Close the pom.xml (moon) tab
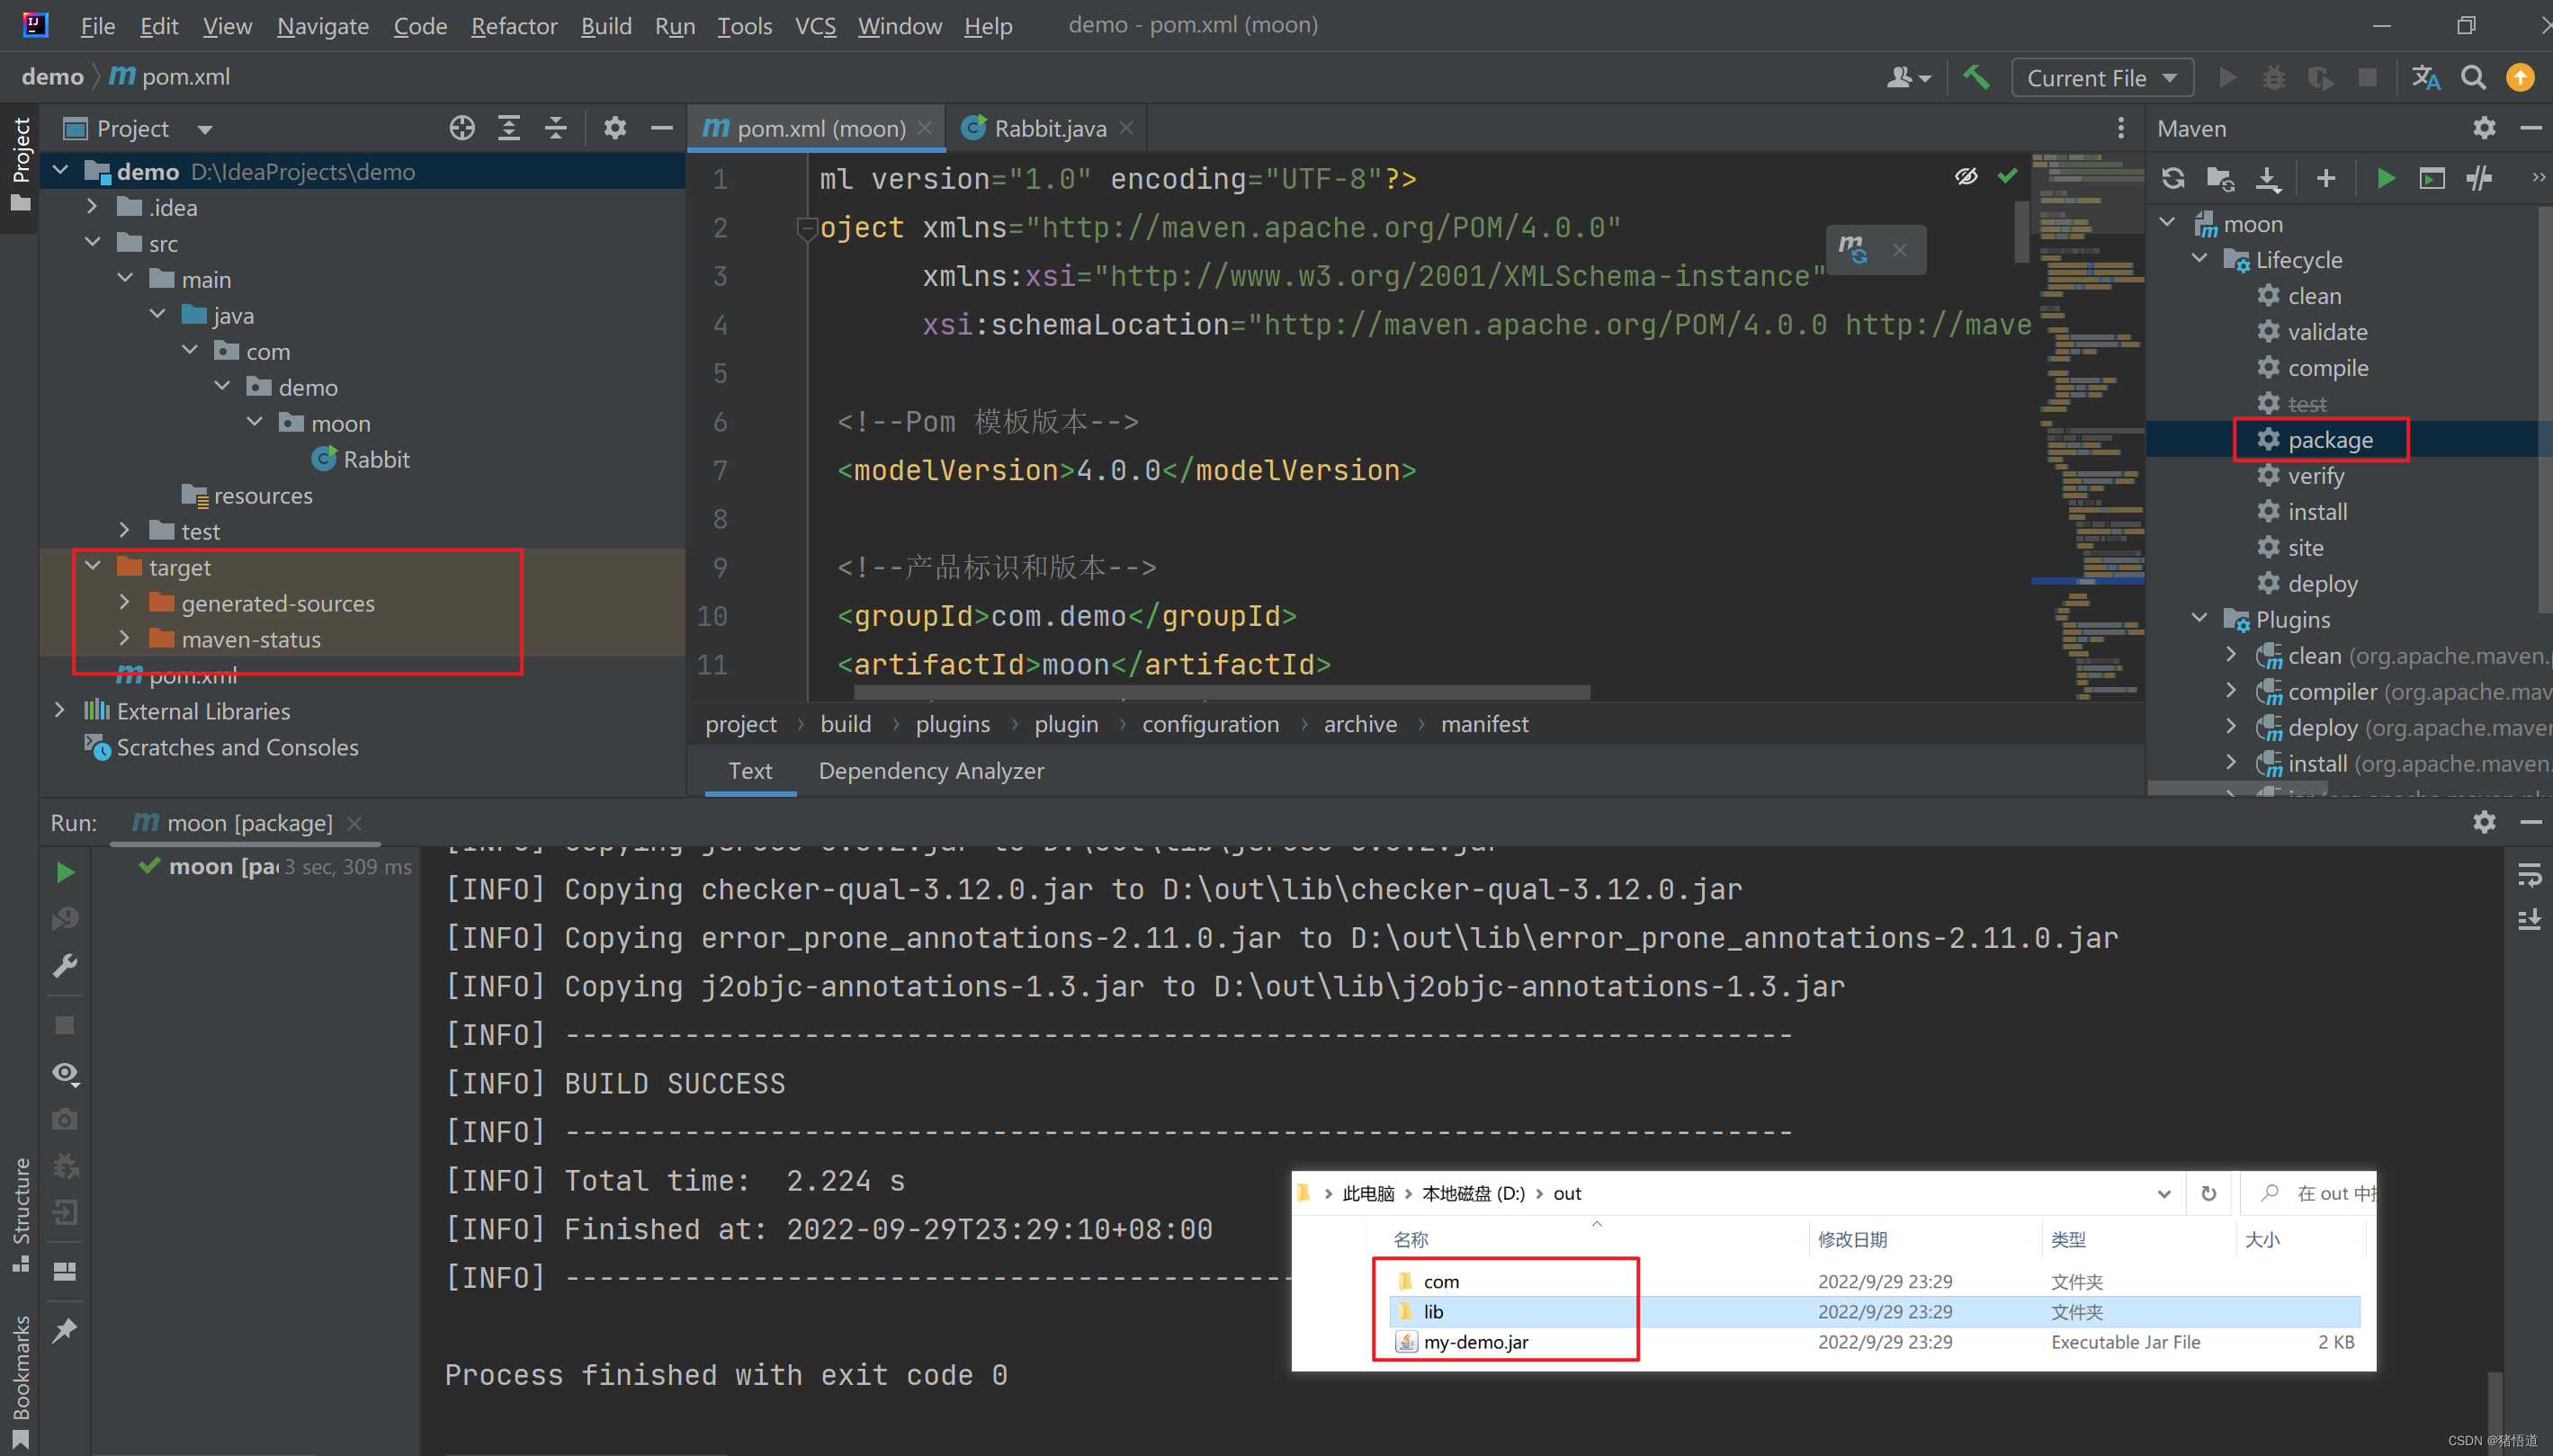 925,128
